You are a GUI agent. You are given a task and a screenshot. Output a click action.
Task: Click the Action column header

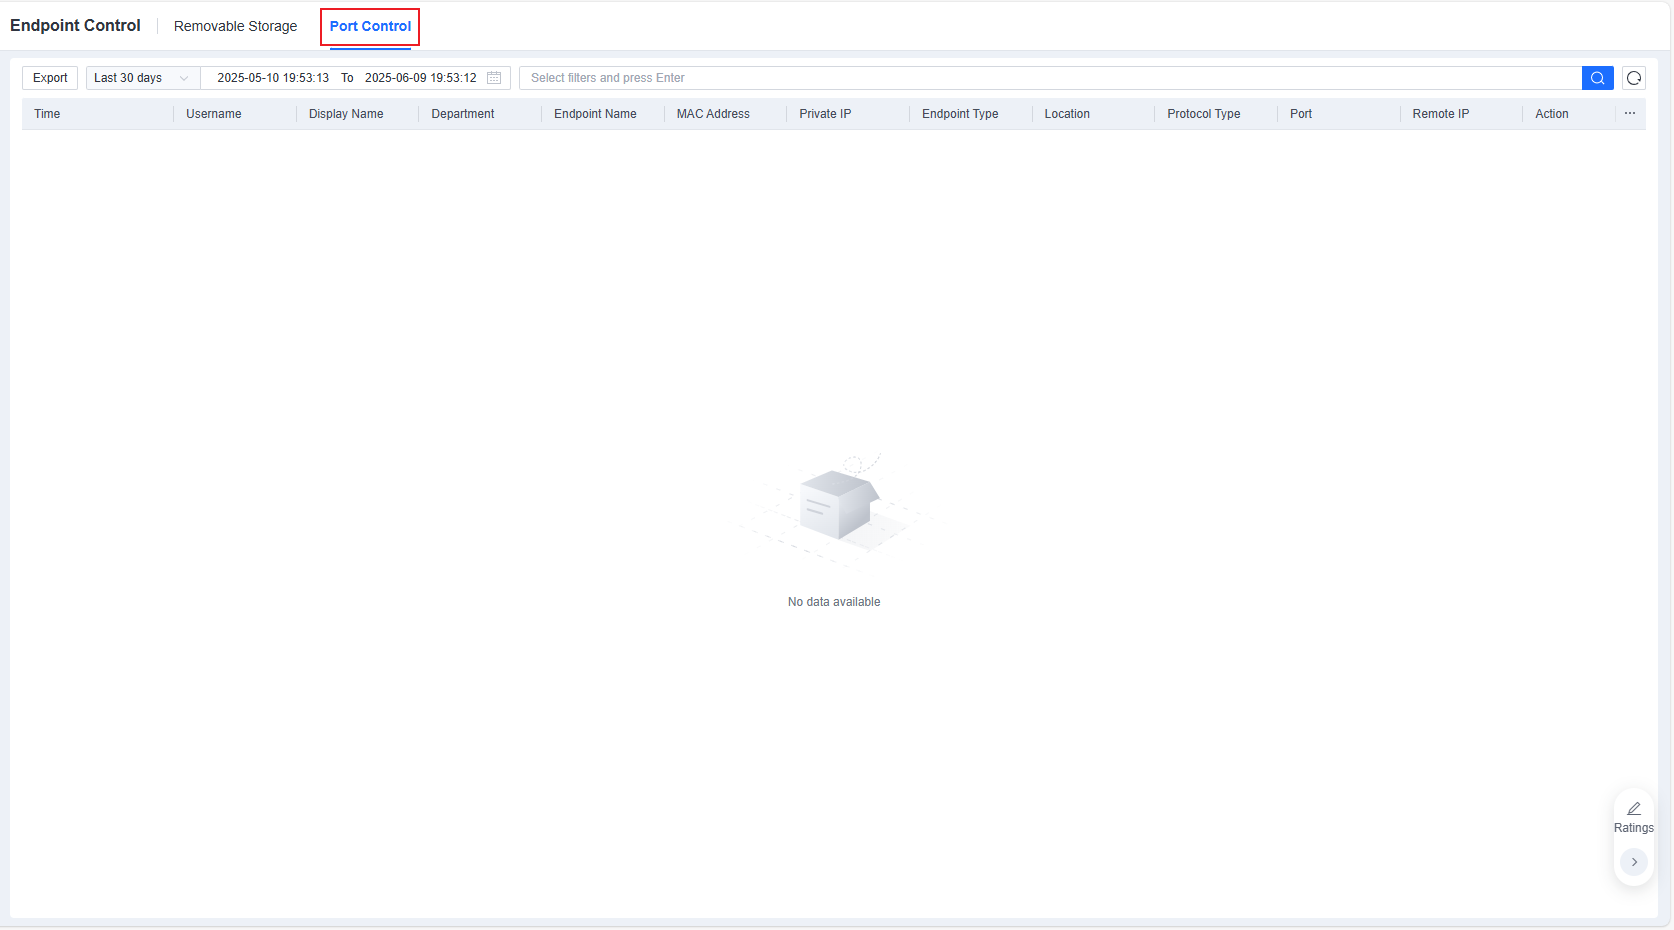click(x=1552, y=114)
